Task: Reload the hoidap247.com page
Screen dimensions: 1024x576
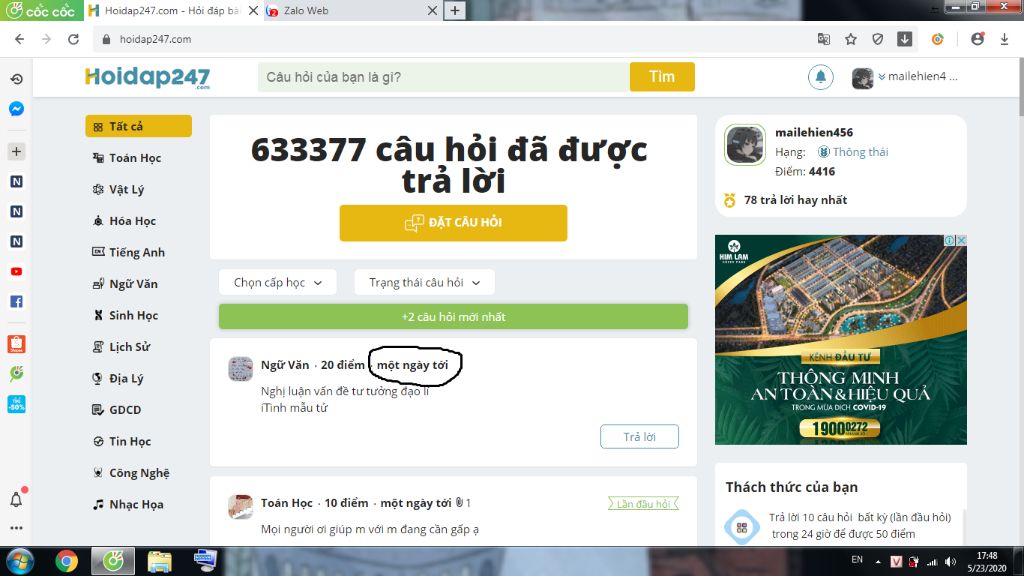Action: 73,39
